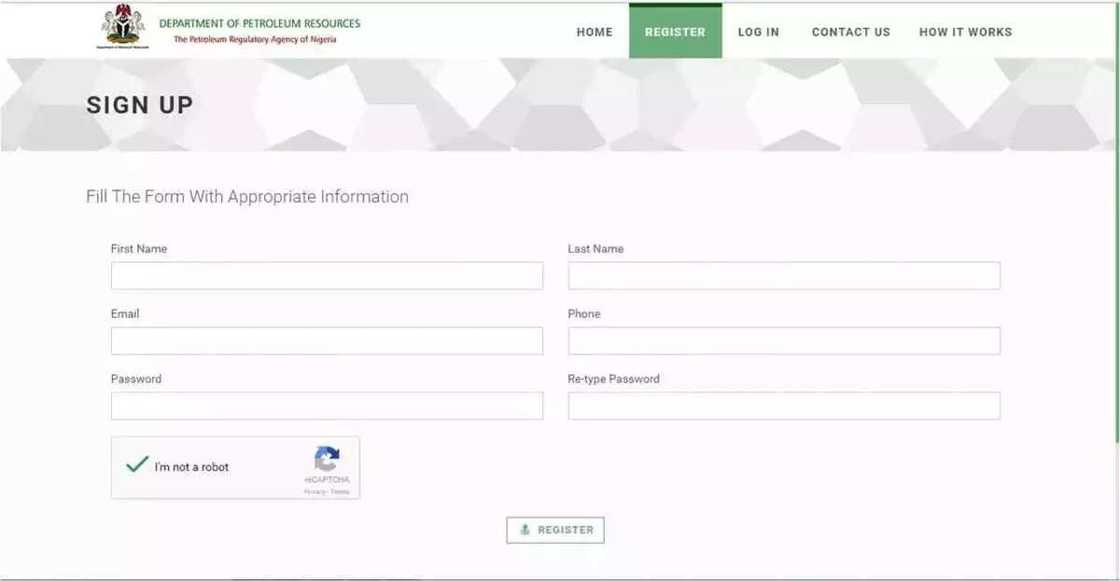This screenshot has height=581, width=1120.
Task: Click inside the First Name field
Action: pyautogui.click(x=327, y=275)
